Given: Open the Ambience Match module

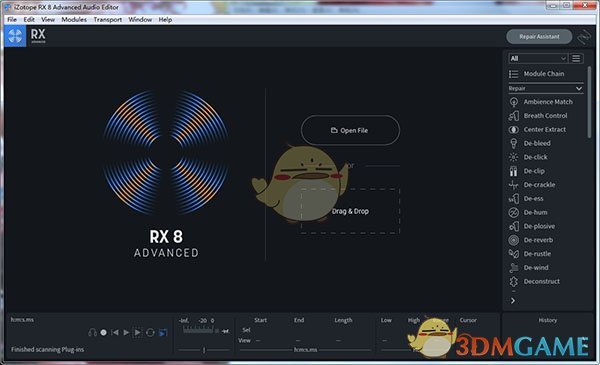Looking at the screenshot, I should (x=548, y=102).
